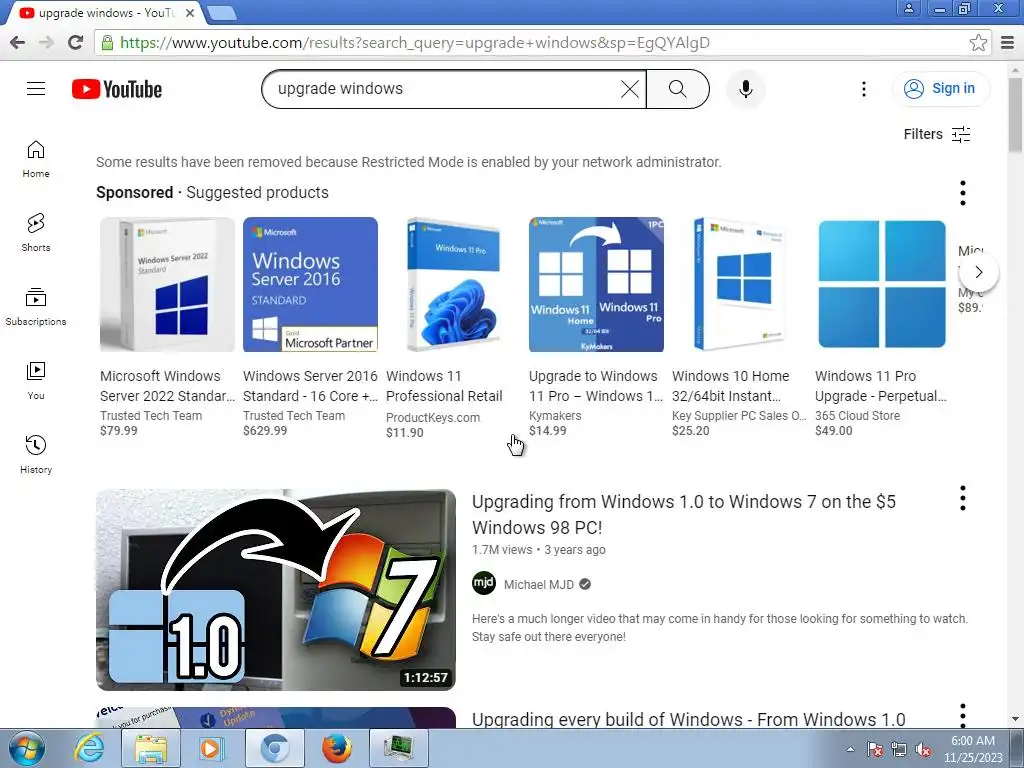
Task: Open Windows 10 Home 32/64bit product link
Action: pos(731,386)
